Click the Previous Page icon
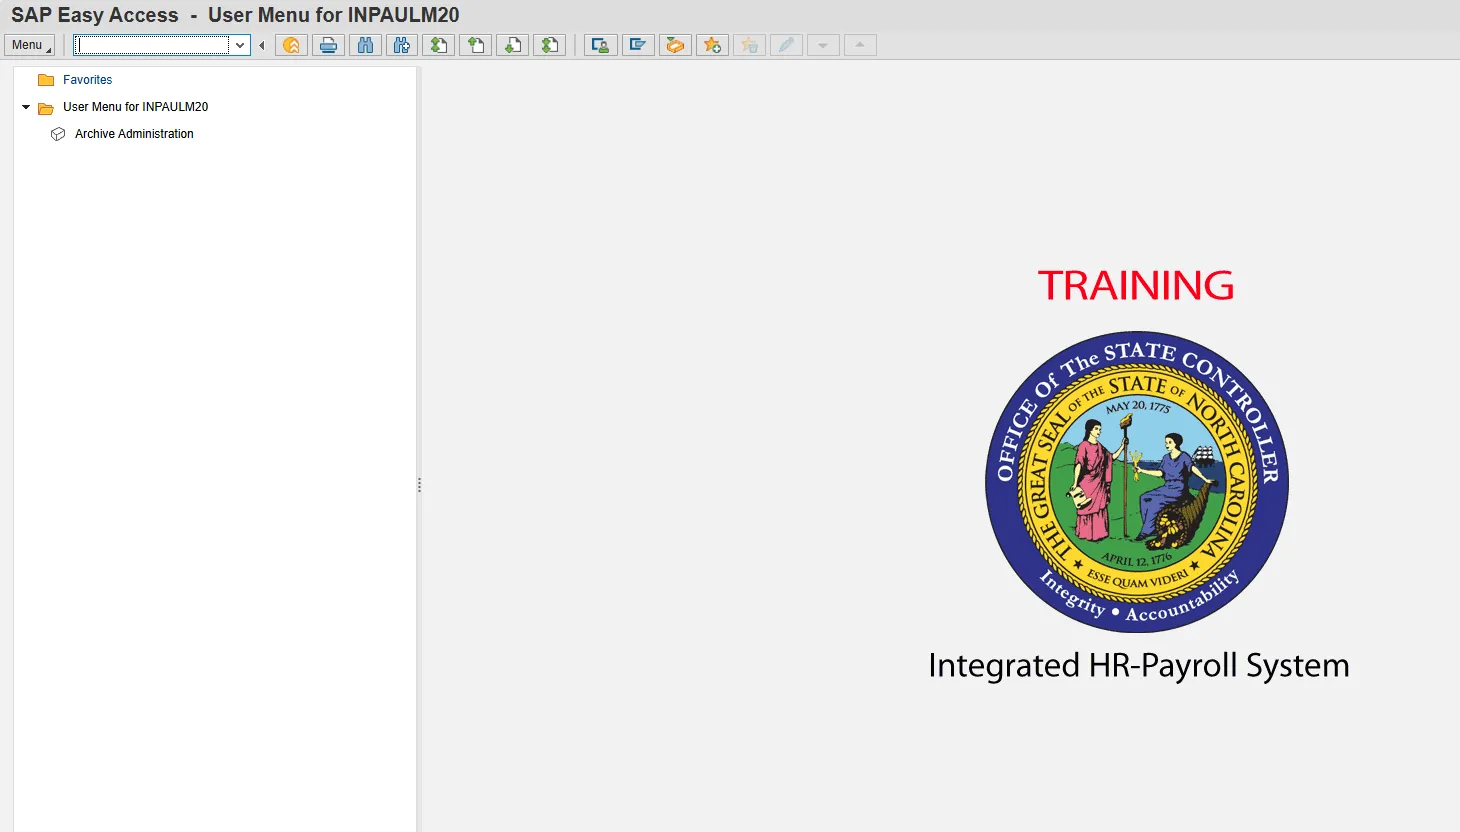 pos(475,45)
